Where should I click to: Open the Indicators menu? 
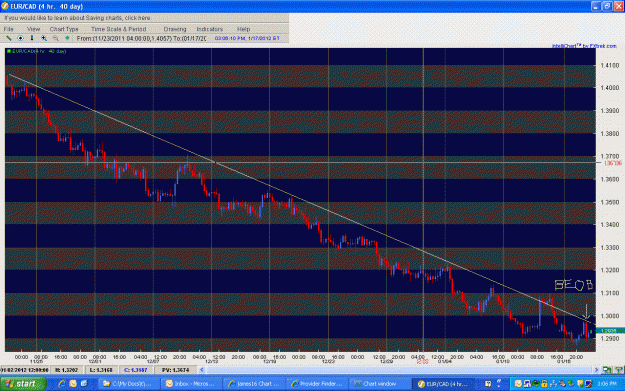[210, 29]
